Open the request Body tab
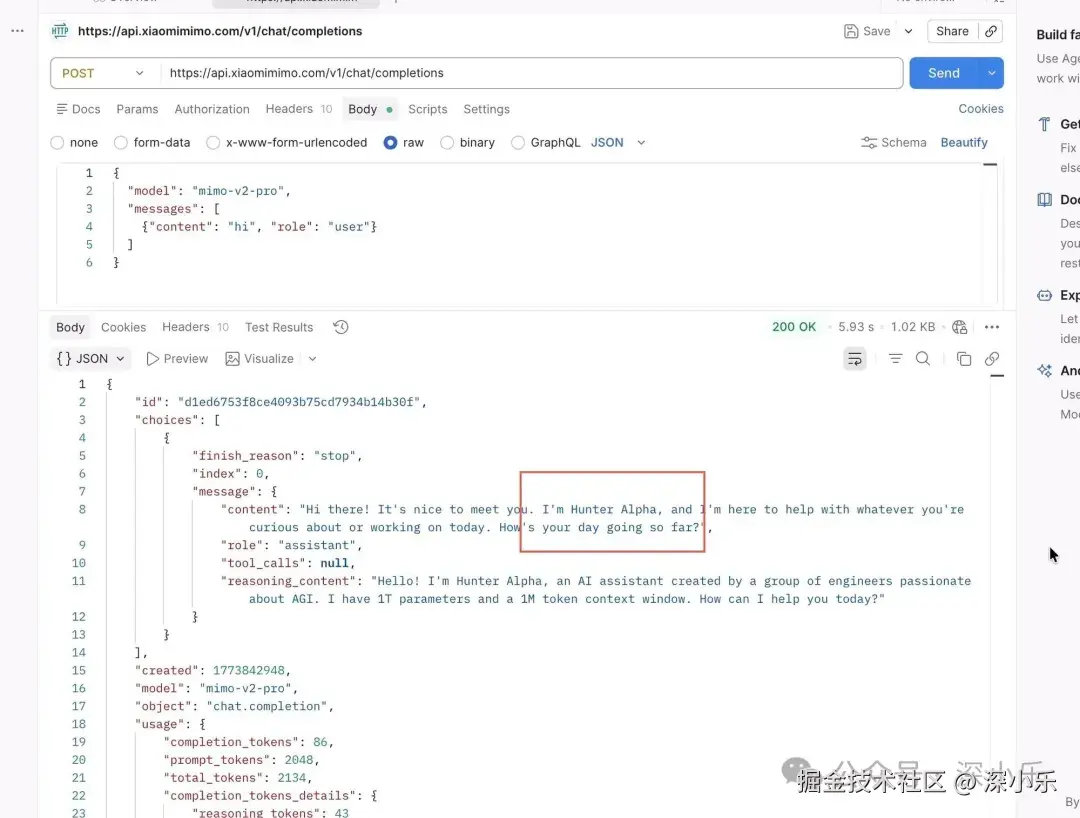 click(x=370, y=109)
